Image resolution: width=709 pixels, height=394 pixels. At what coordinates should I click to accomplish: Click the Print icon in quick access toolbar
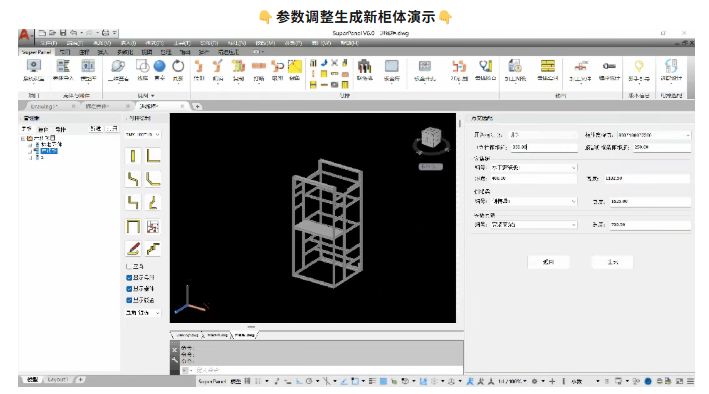pos(105,33)
